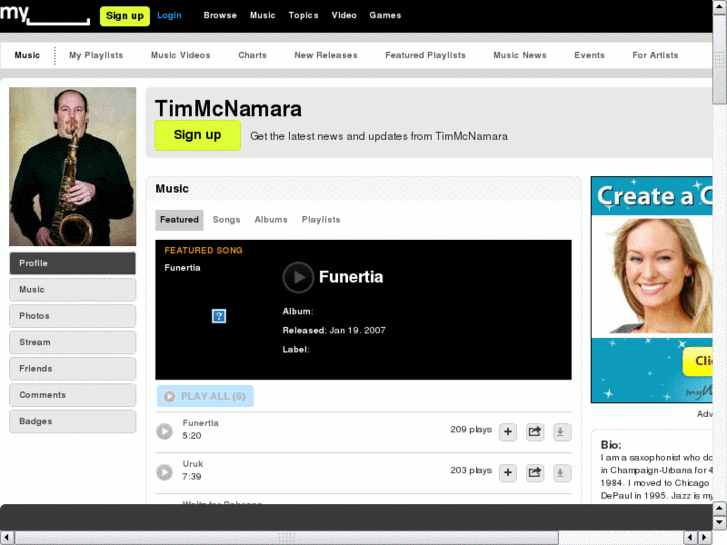Viewport: 727px width, 545px height.
Task: Click the Funertia song title in black panel
Action: click(351, 277)
